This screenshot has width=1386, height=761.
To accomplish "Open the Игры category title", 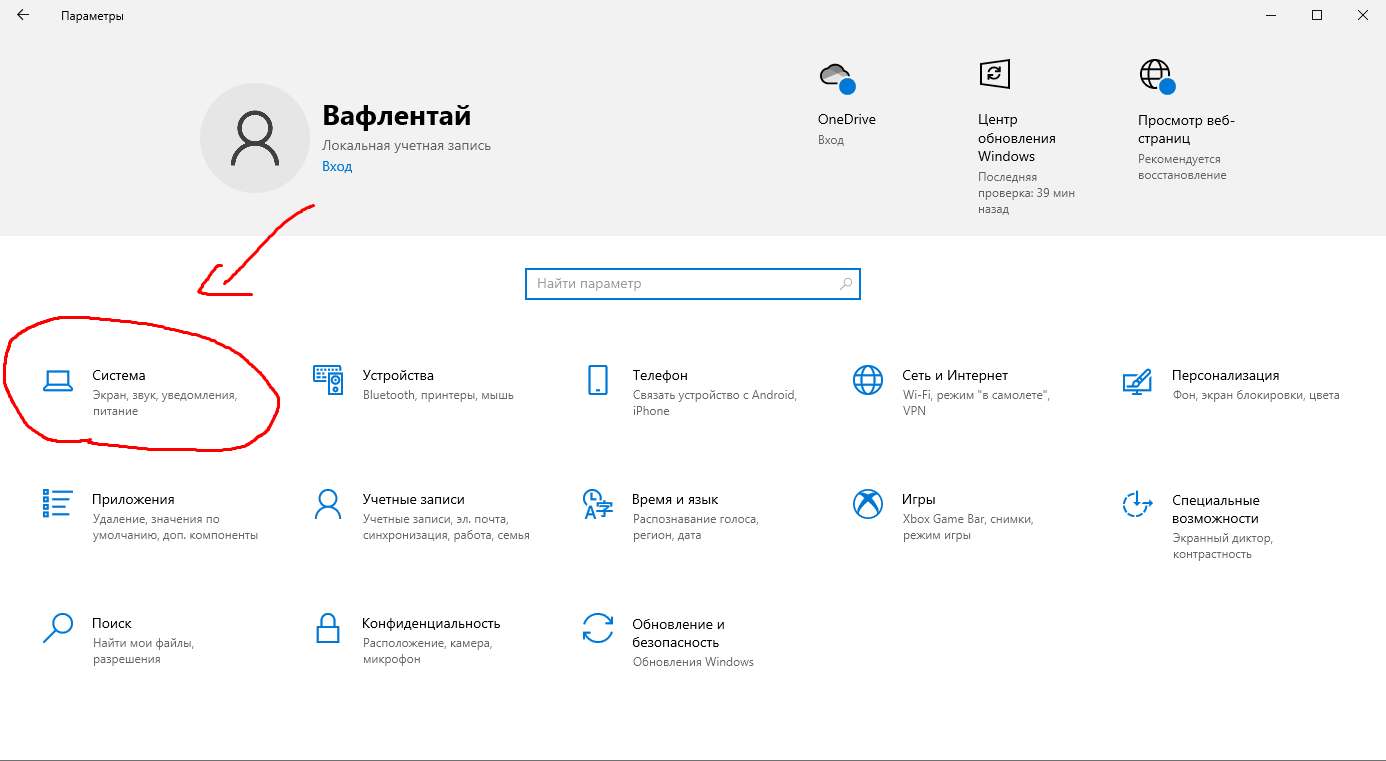I will pyautogui.click(x=919, y=499).
